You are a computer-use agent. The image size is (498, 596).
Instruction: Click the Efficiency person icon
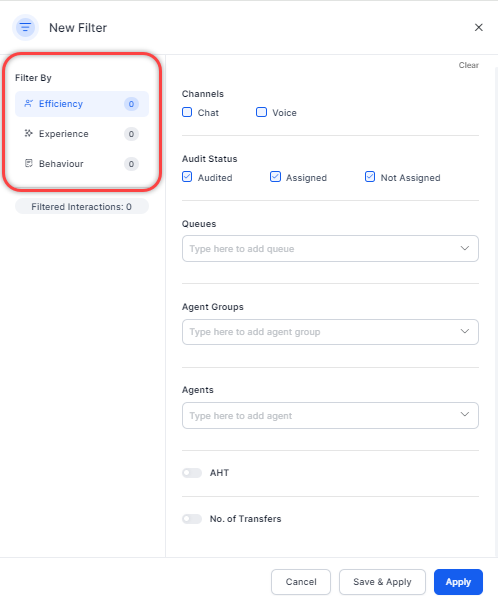29,103
